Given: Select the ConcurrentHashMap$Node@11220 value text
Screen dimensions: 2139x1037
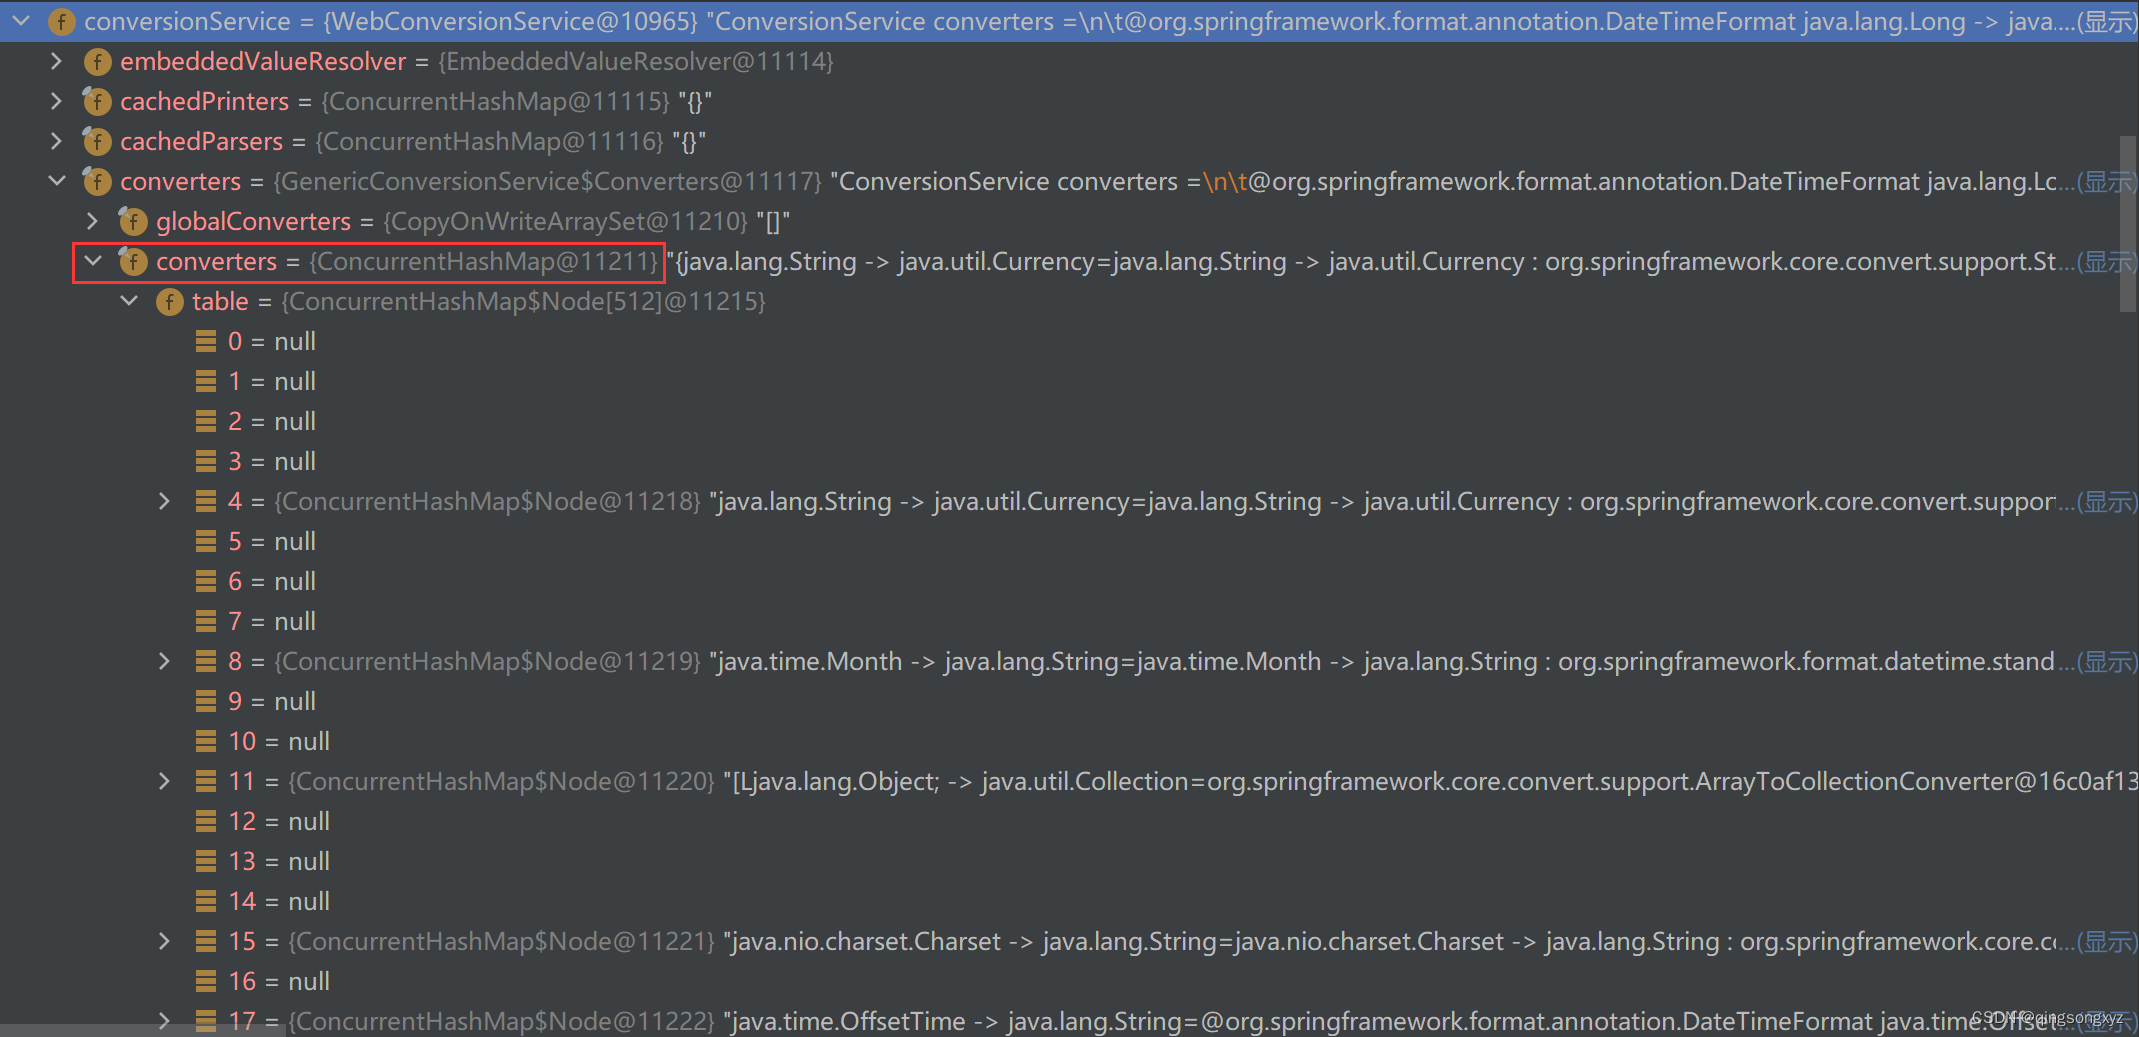Looking at the screenshot, I should click(x=502, y=781).
